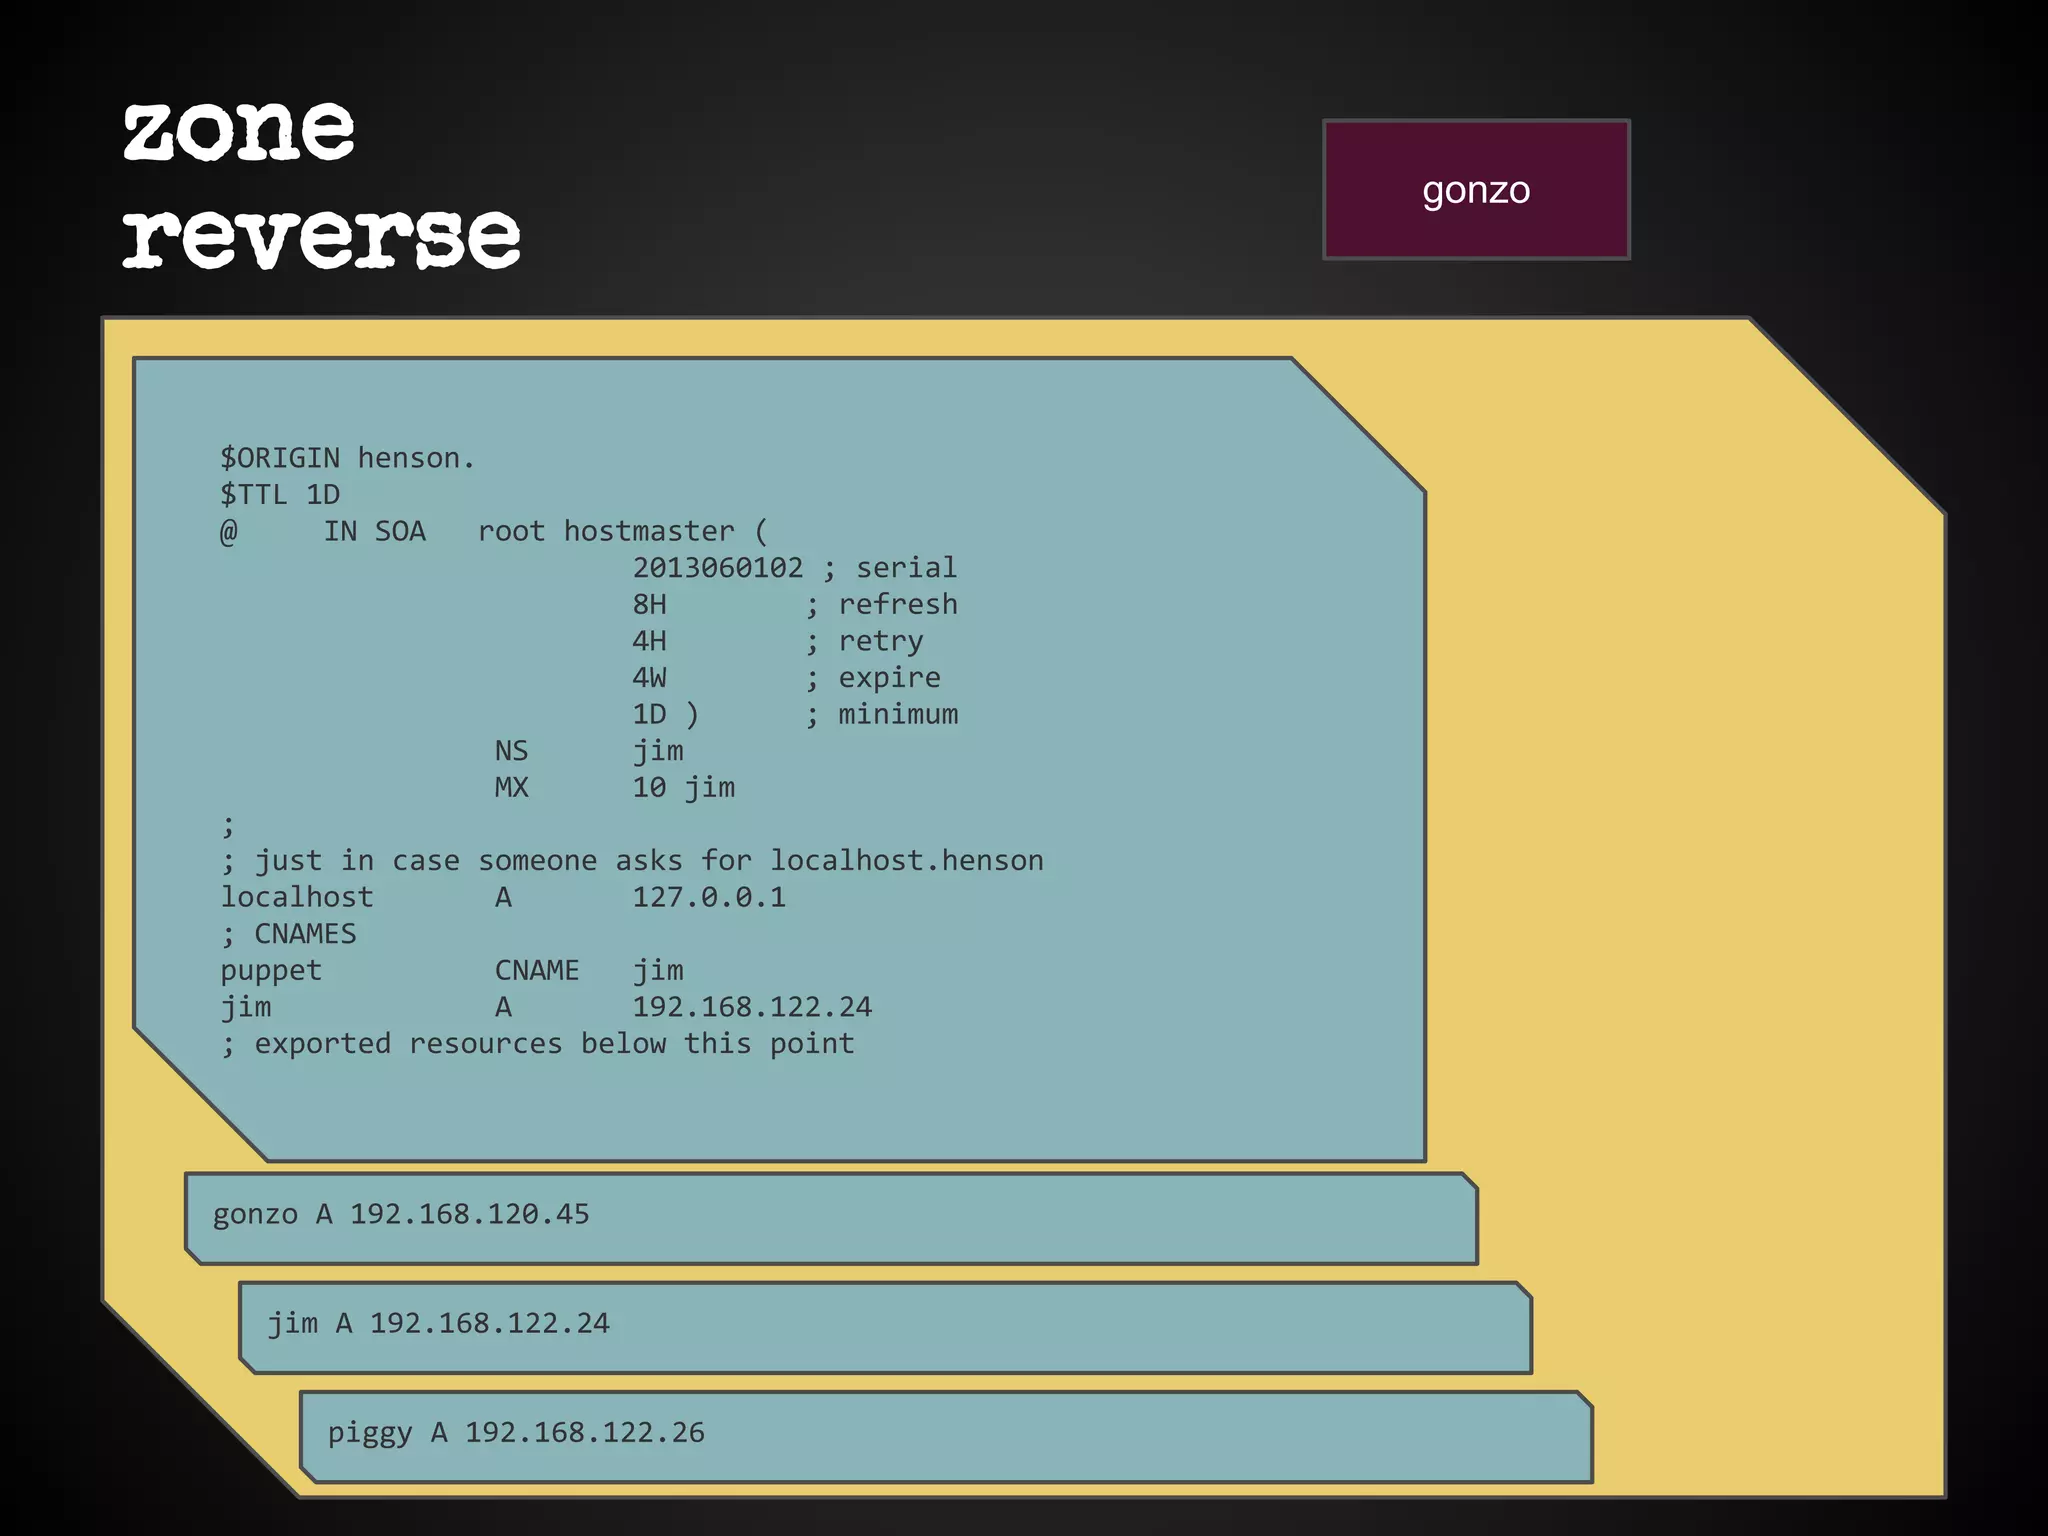Click the '2013060102 ; serial' line
The image size is (2048, 1536).
(x=795, y=568)
